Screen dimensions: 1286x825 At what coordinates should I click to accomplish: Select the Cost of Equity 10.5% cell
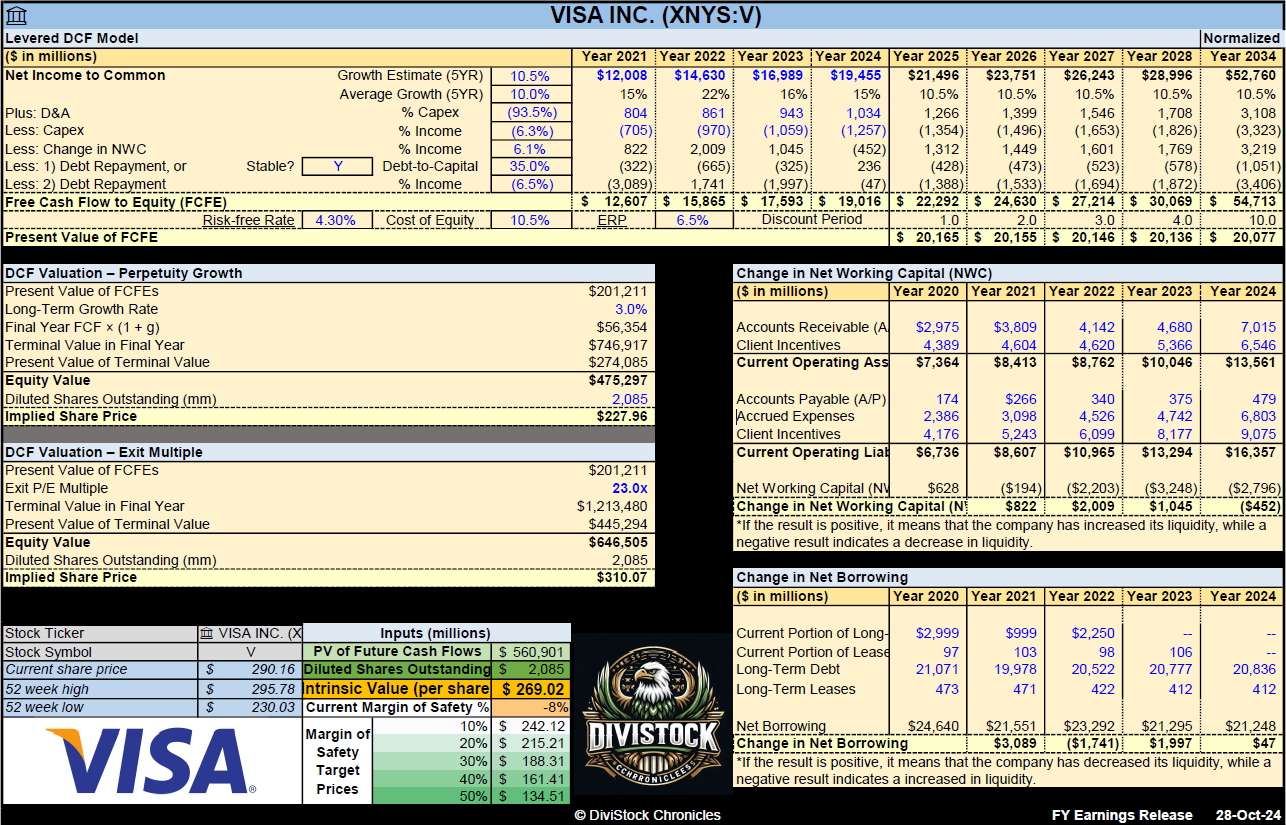(530, 220)
